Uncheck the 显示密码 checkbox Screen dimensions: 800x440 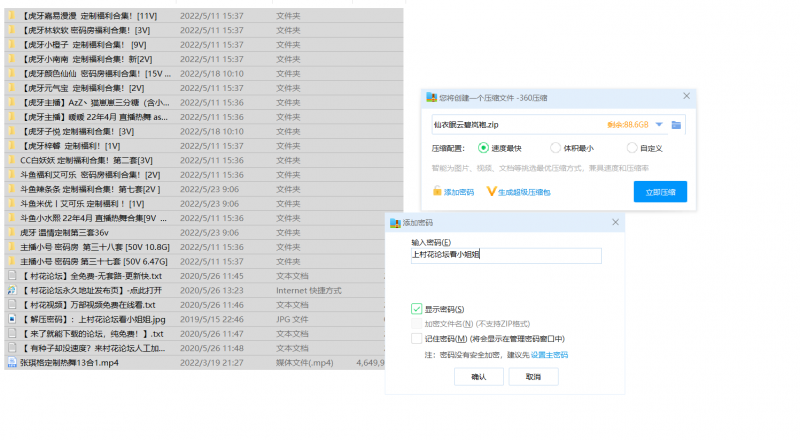click(417, 309)
